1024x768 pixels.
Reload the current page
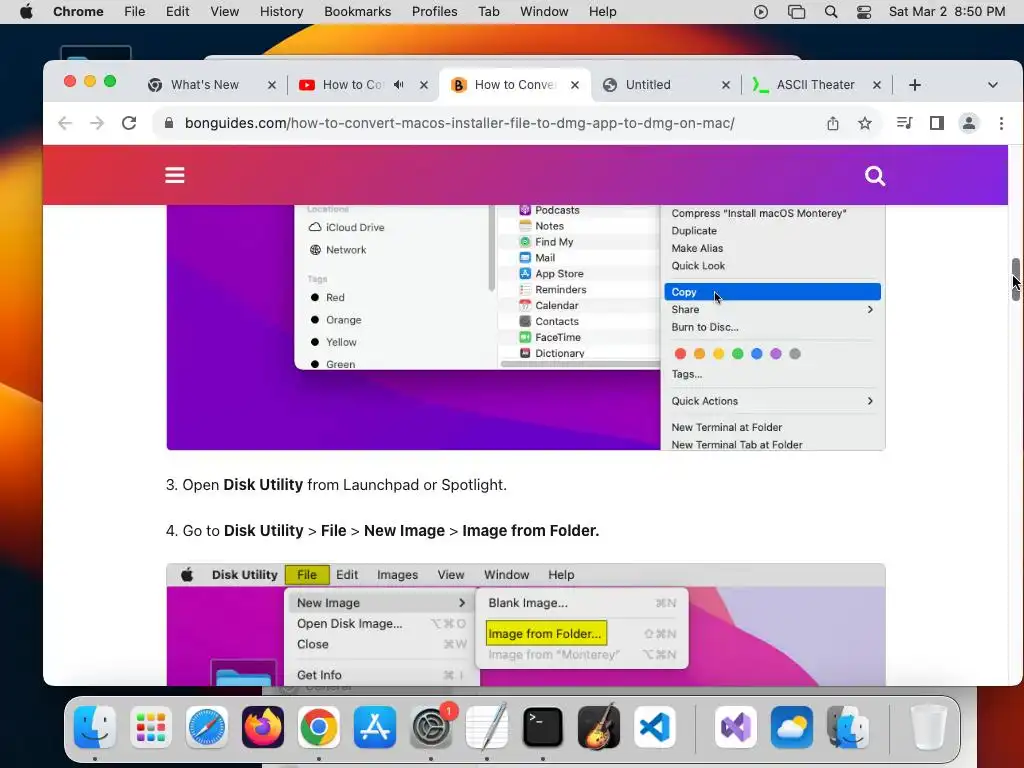[x=129, y=123]
